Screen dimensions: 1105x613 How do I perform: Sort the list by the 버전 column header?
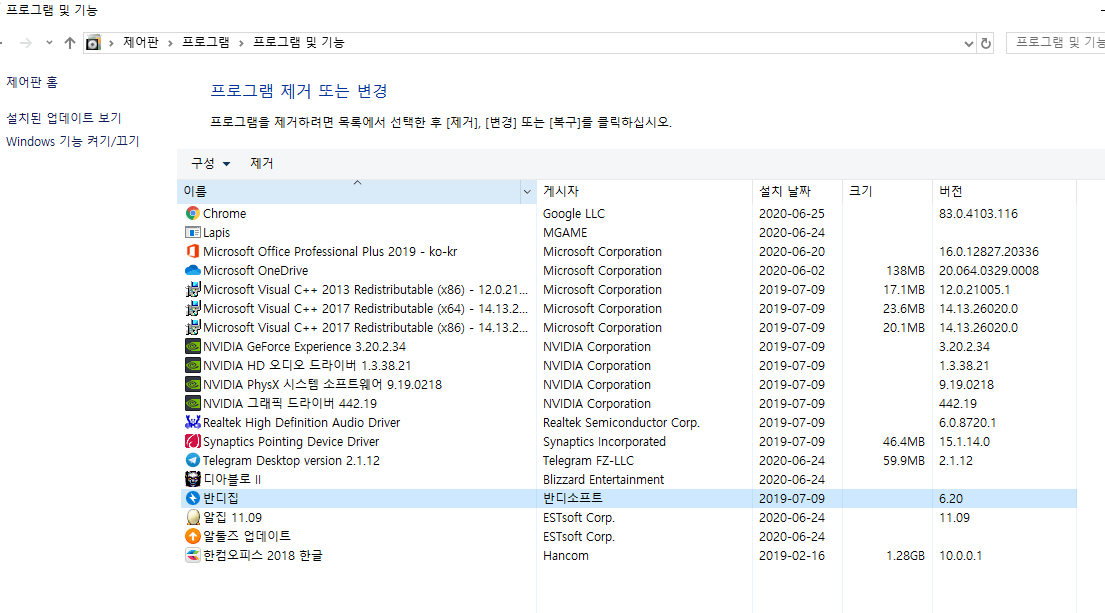coord(1004,192)
